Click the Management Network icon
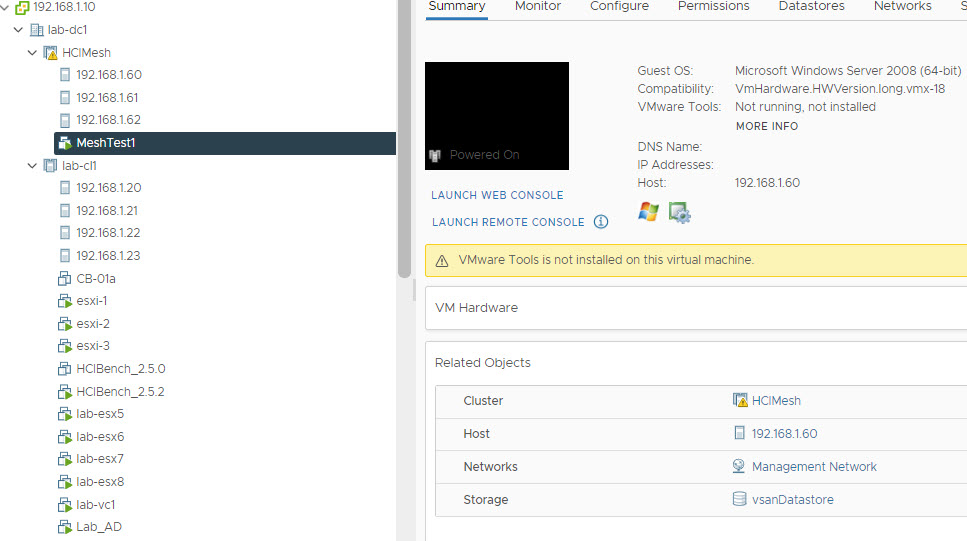967x541 pixels. 740,467
